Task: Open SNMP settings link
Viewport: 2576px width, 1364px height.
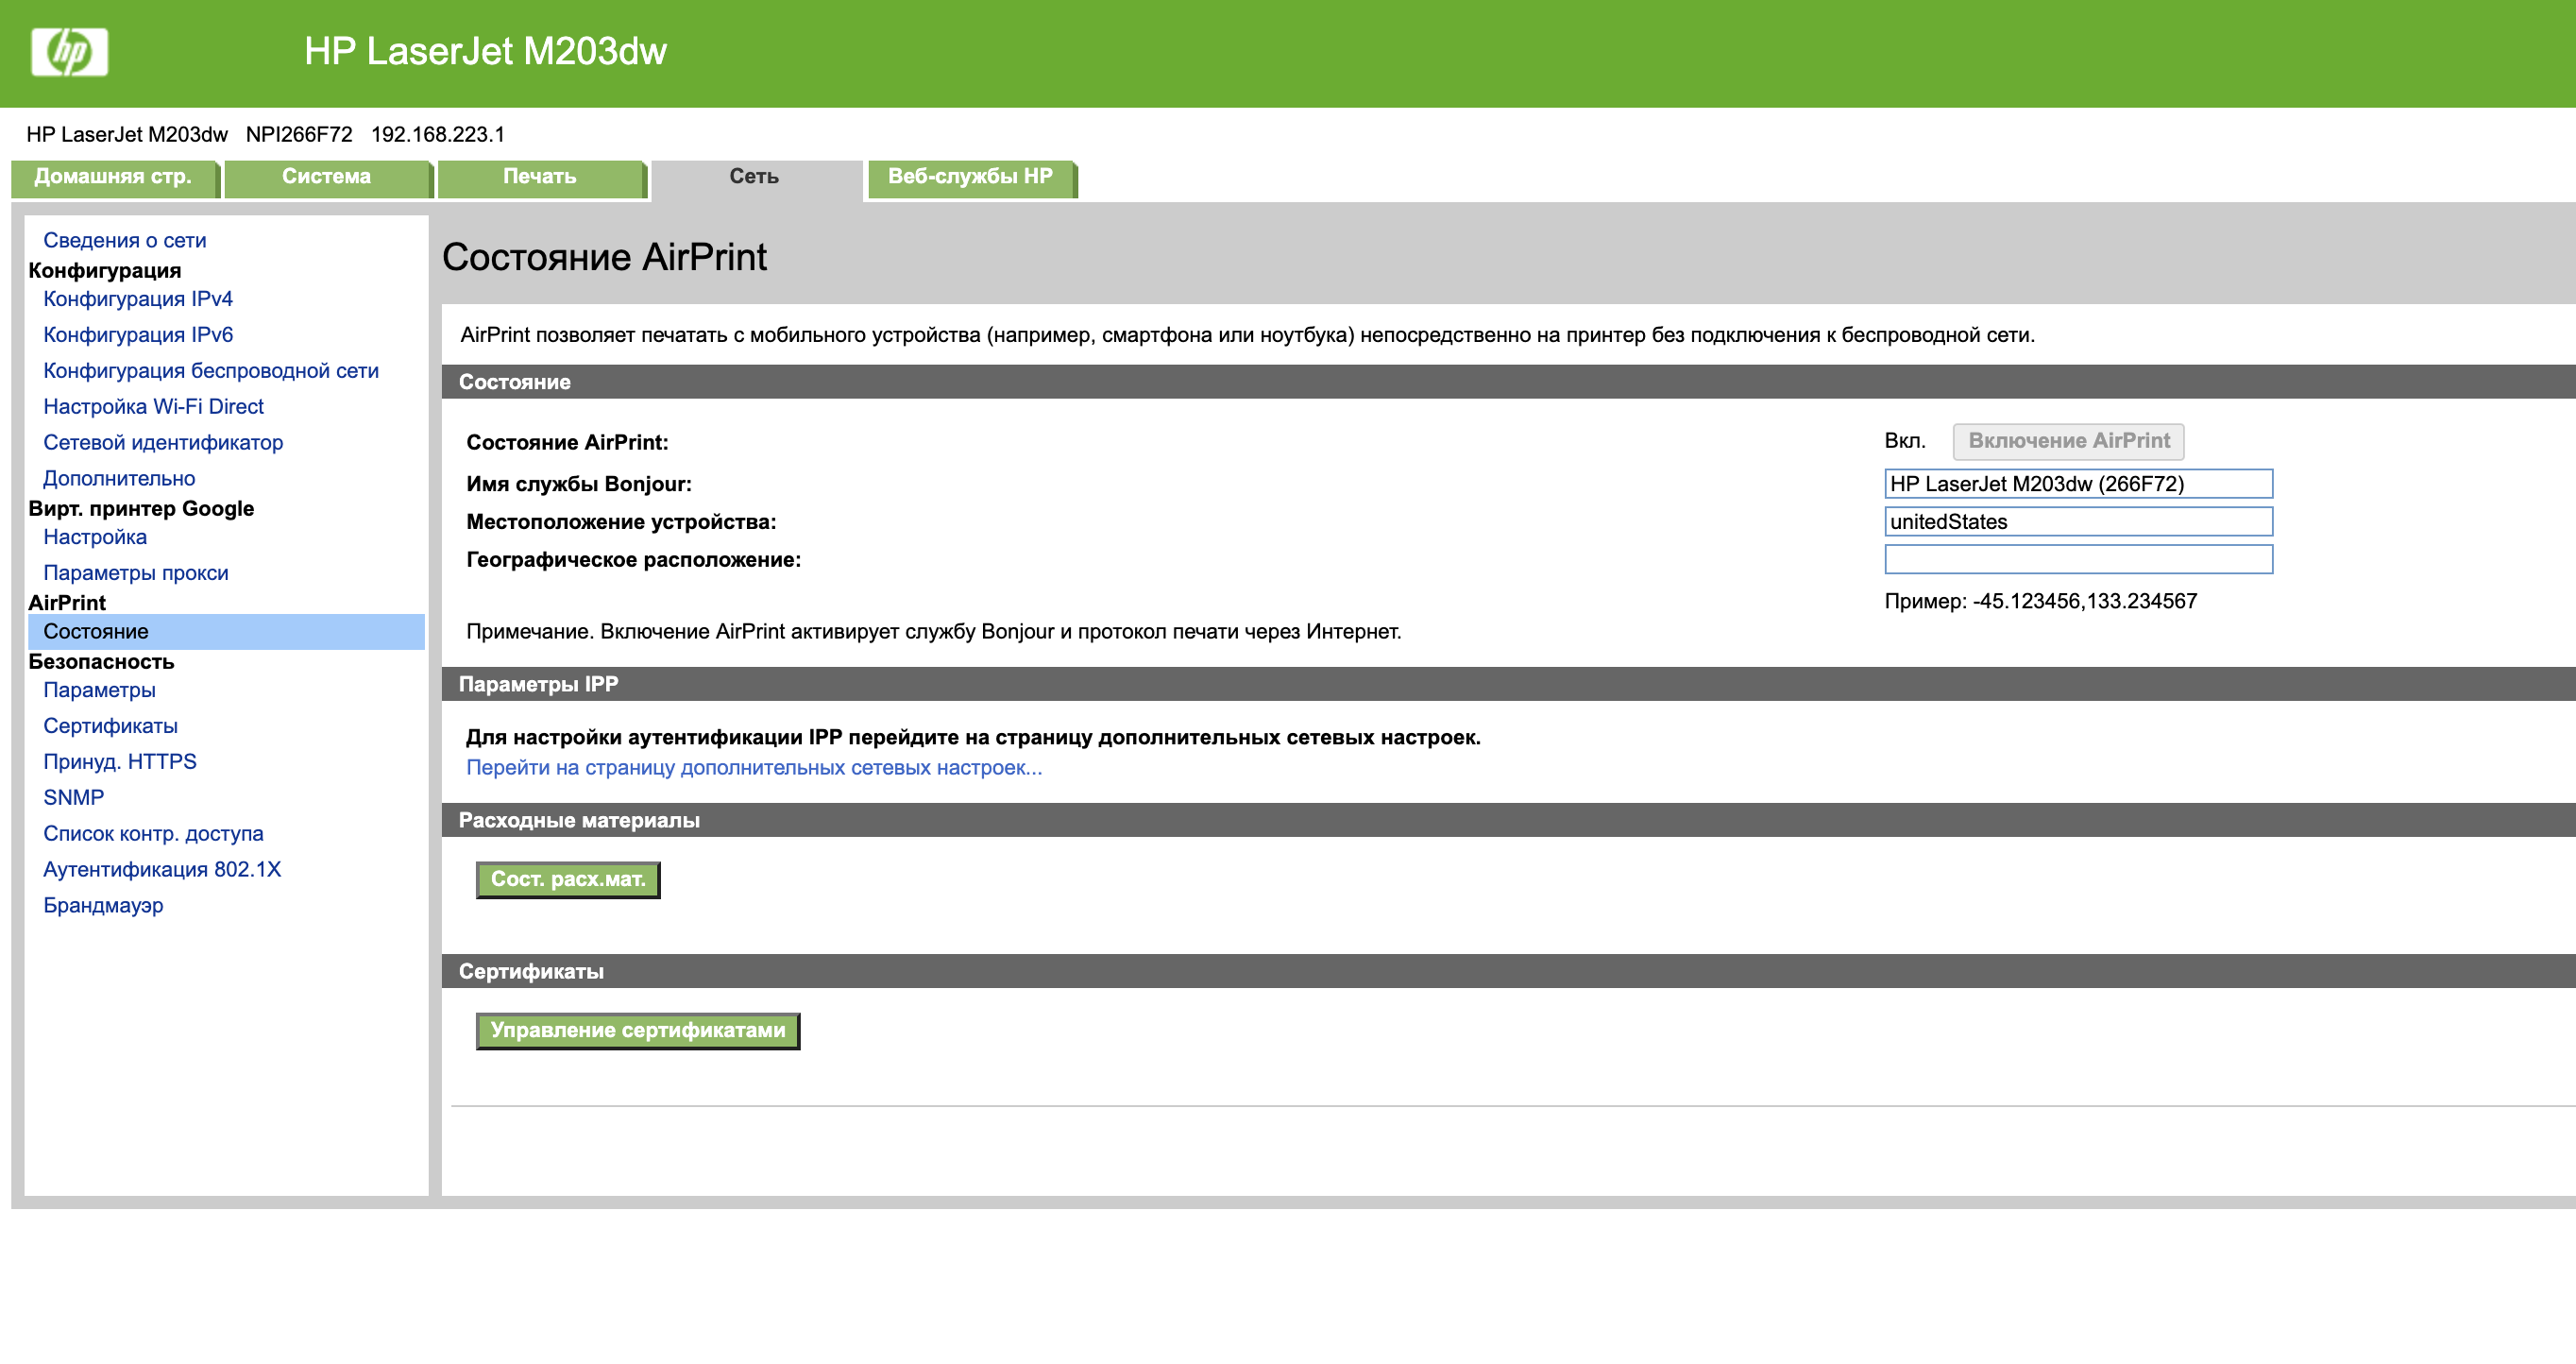Action: [73, 798]
